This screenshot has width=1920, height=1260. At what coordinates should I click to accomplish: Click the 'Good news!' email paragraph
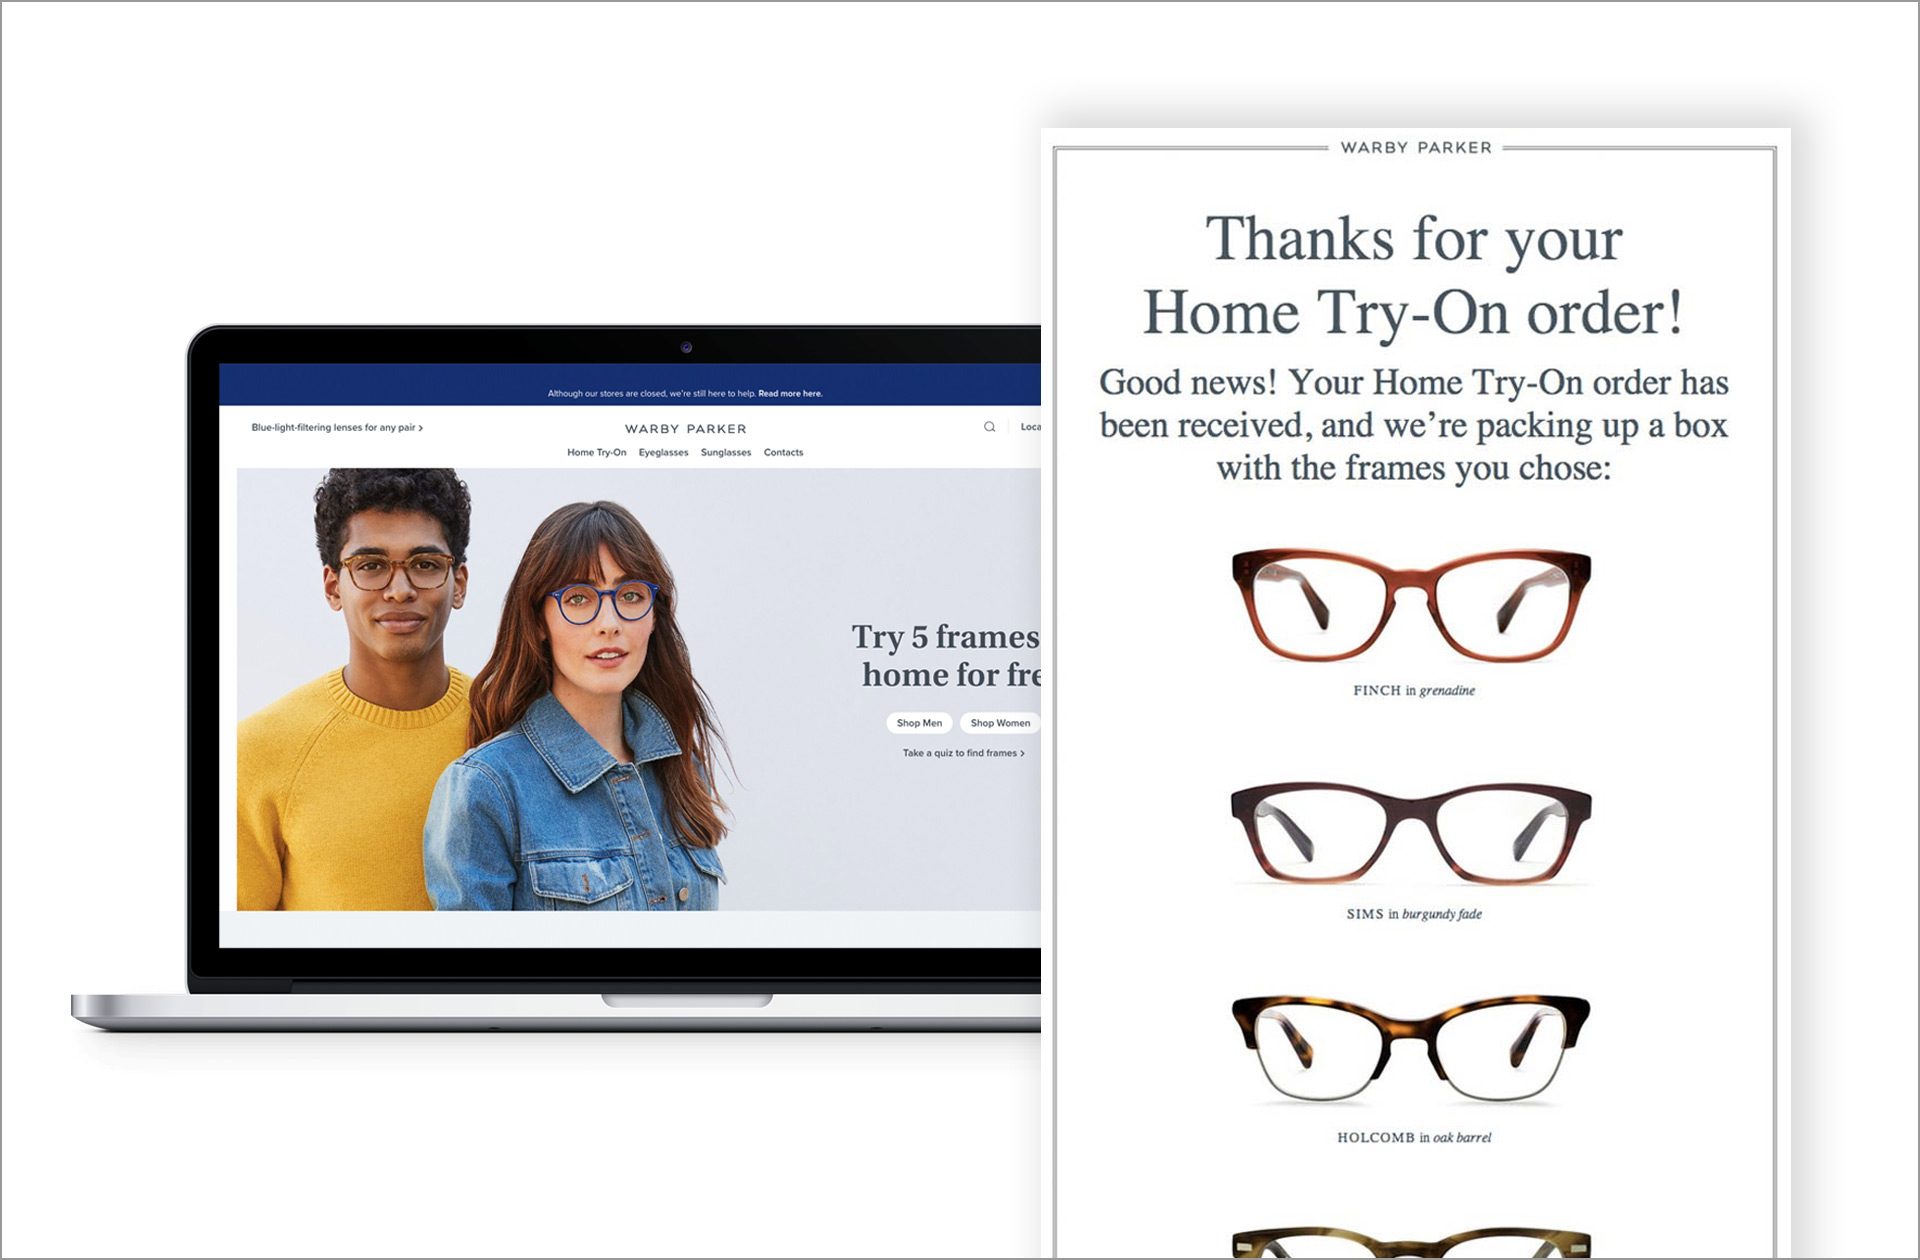point(1414,425)
